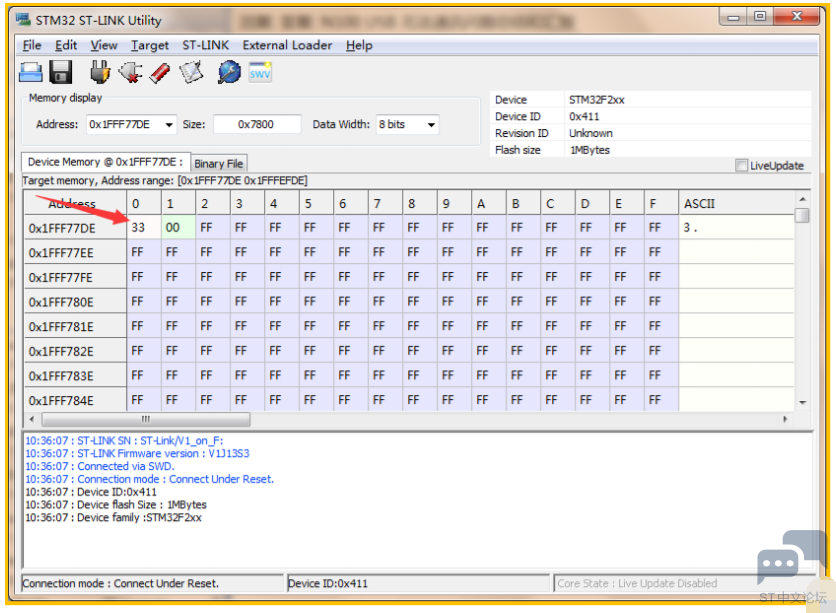
Task: Expand the Address dropdown arrow
Action: click(168, 125)
